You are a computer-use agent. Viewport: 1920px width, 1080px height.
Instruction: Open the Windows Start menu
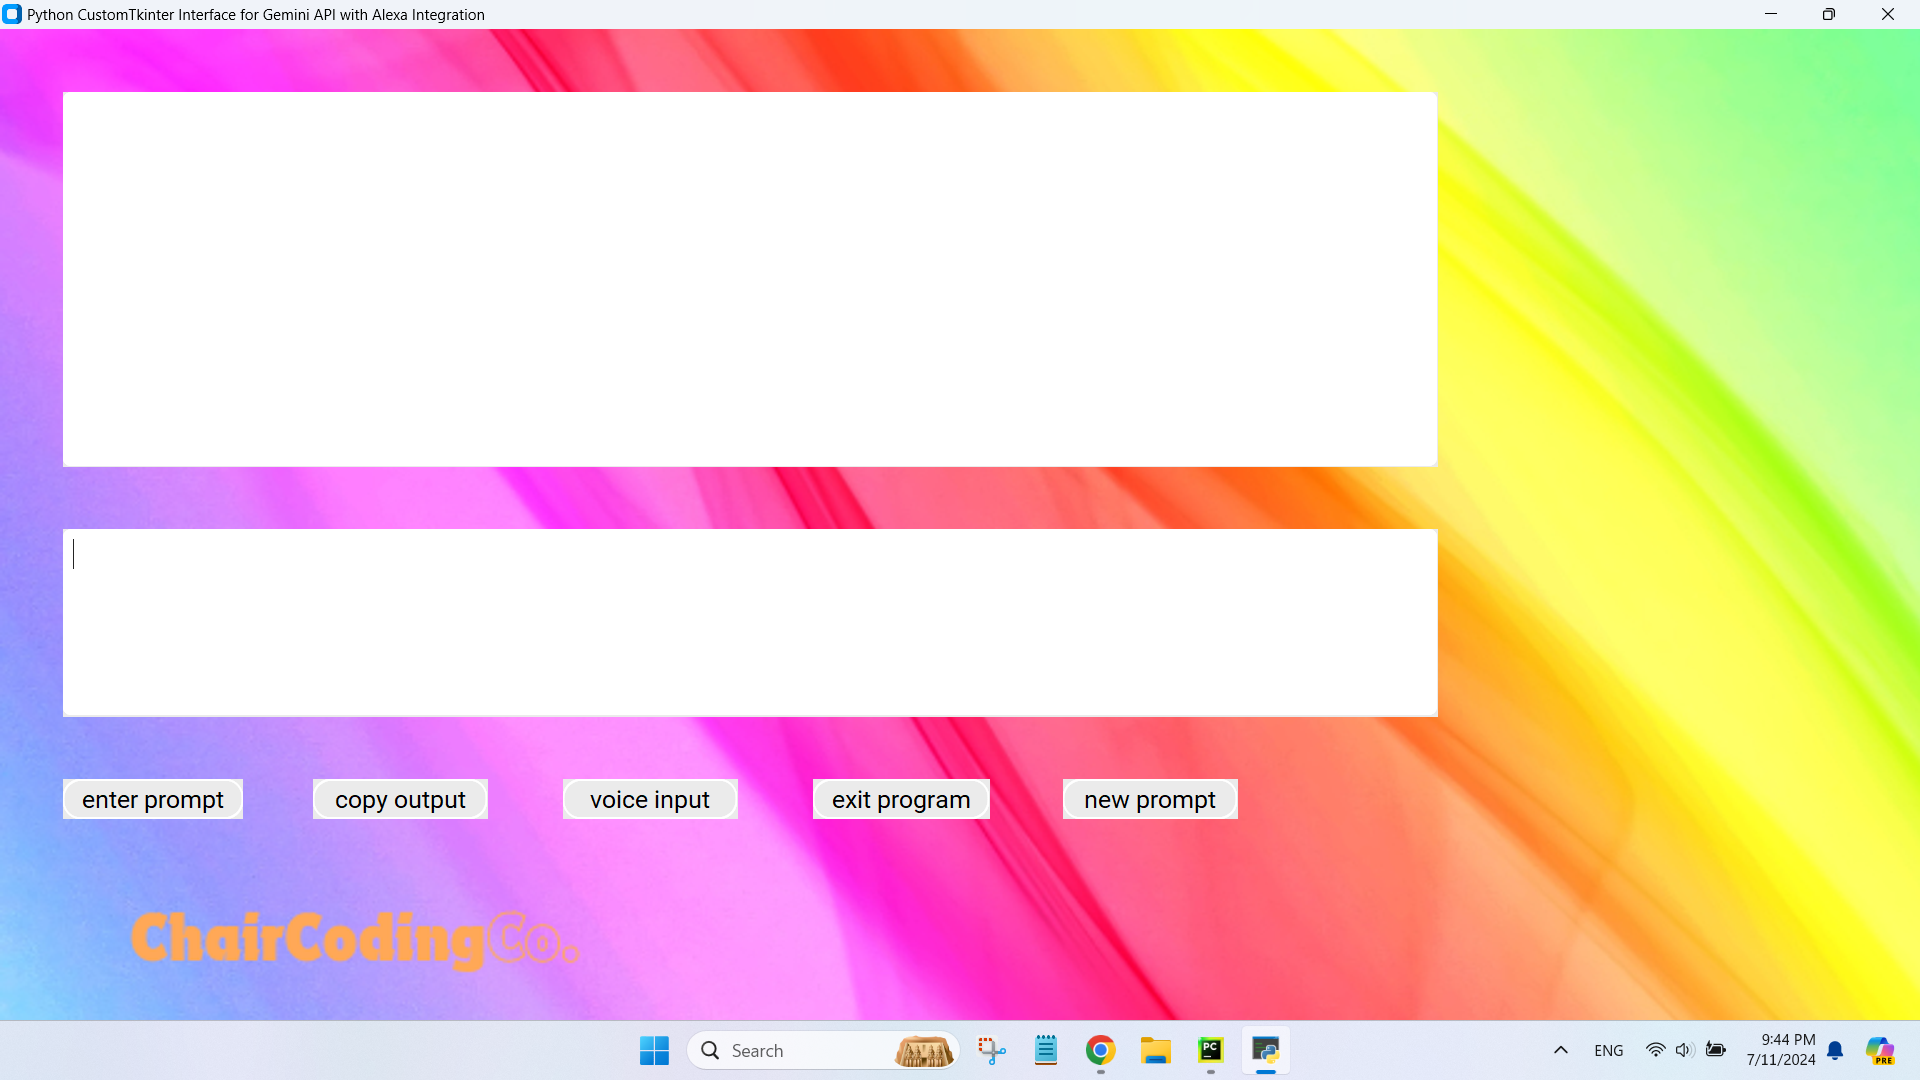pyautogui.click(x=655, y=1050)
